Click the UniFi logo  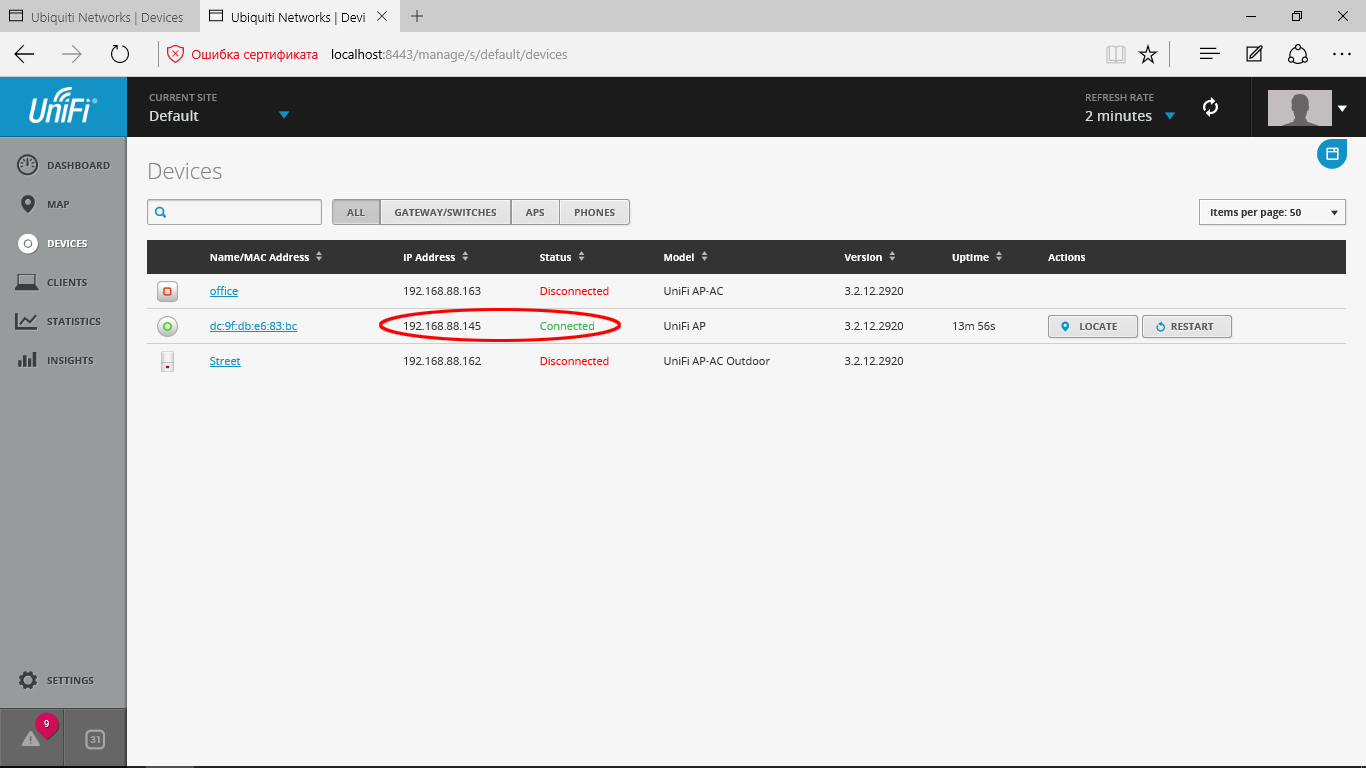(63, 107)
